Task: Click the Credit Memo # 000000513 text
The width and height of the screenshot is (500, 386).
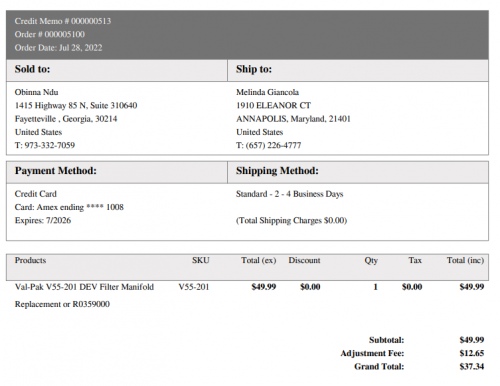Action: tap(63, 21)
